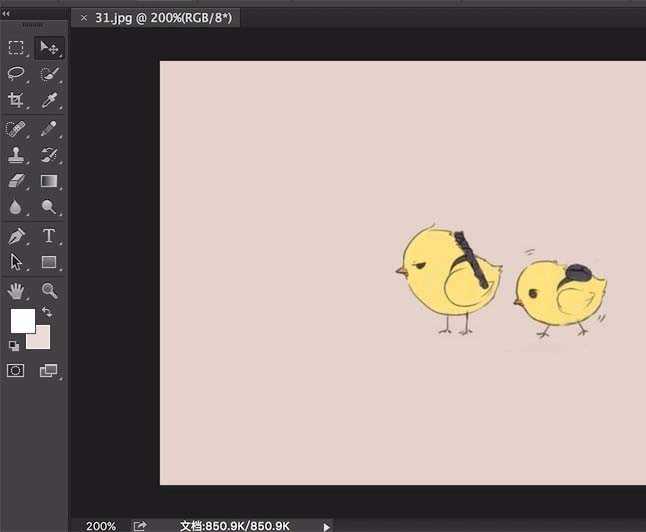Reset default foreground and background colors
The height and width of the screenshot is (532, 646).
pos(14,345)
